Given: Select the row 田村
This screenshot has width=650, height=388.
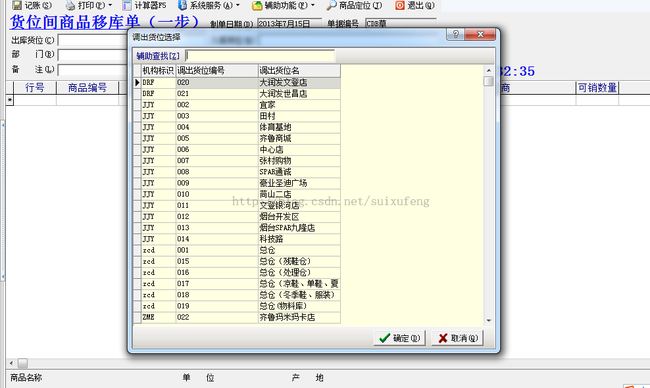Looking at the screenshot, I should 237,116.
